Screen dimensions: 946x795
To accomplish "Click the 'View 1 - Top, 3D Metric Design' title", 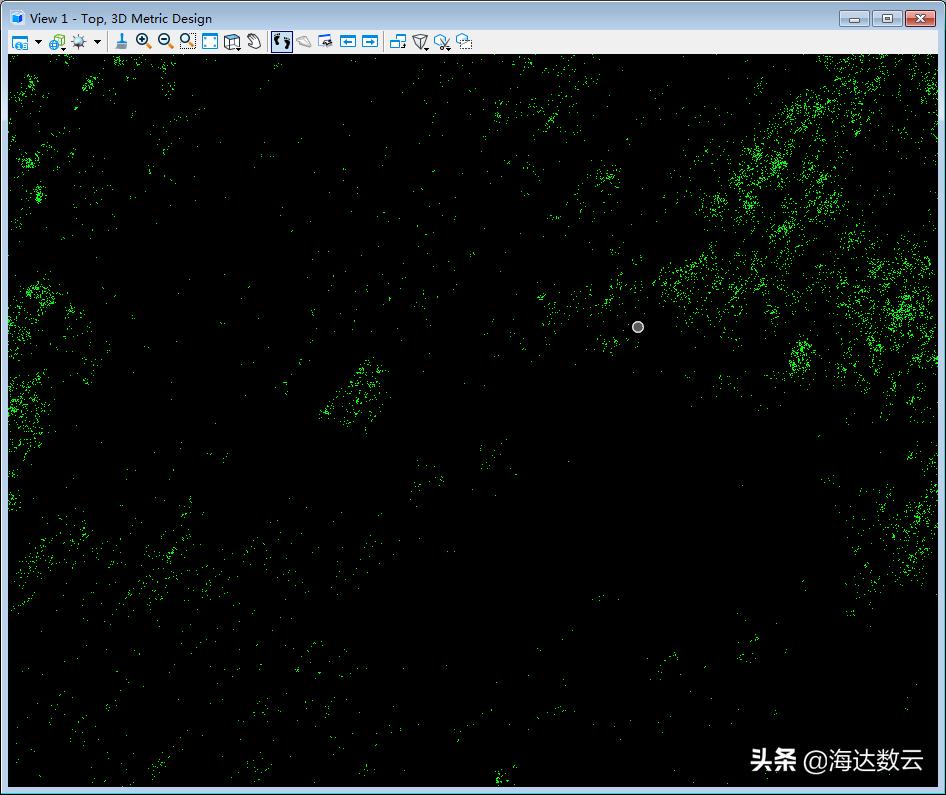I will tap(121, 19).
